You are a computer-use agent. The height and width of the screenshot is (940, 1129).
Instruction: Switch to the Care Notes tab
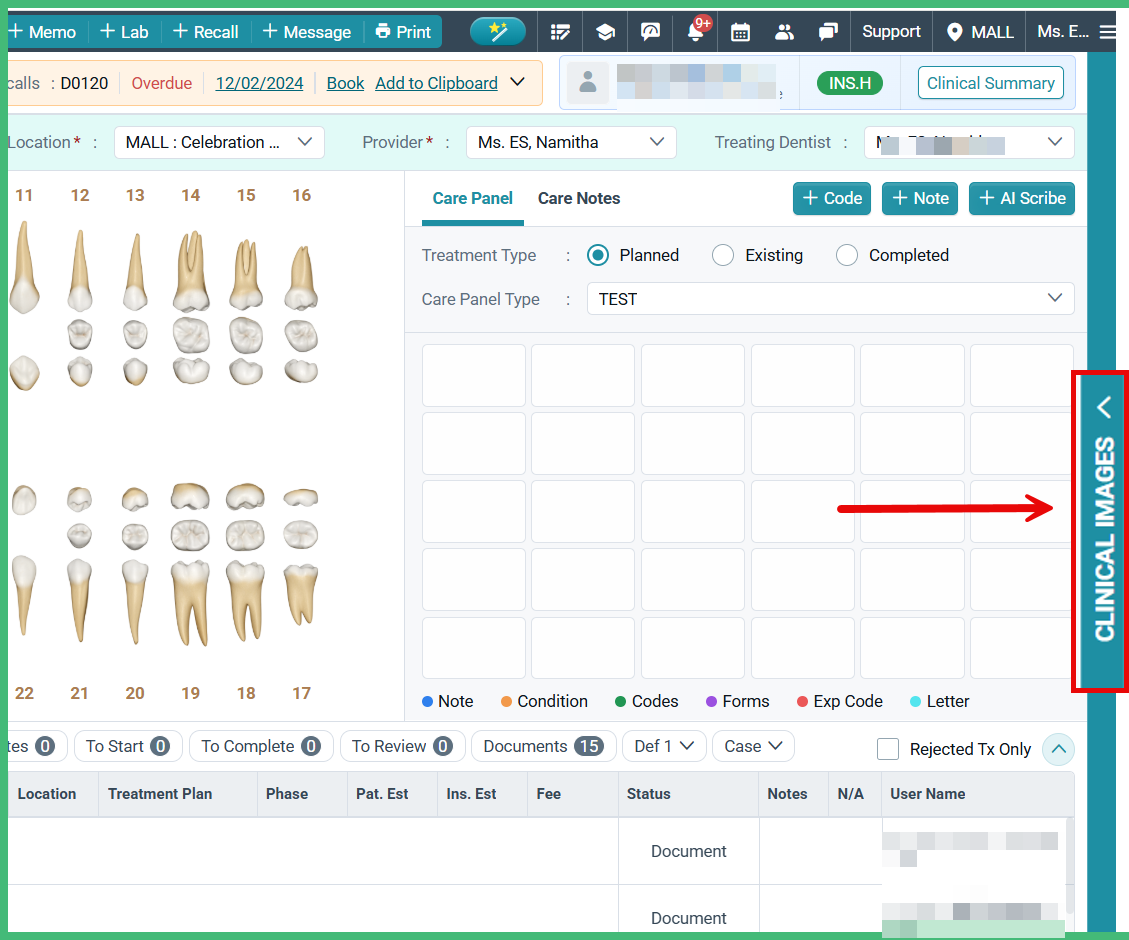(x=578, y=198)
